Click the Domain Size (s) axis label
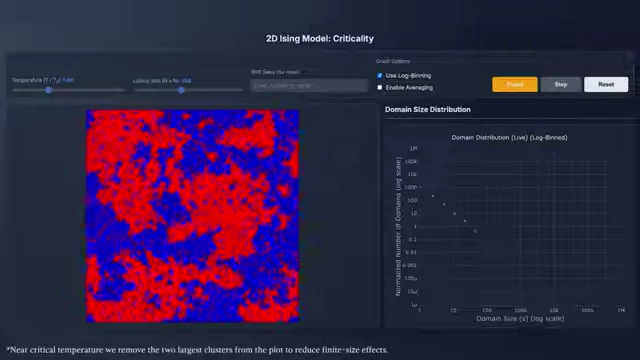Image resolution: width=640 pixels, height=360 pixels. pos(520,318)
